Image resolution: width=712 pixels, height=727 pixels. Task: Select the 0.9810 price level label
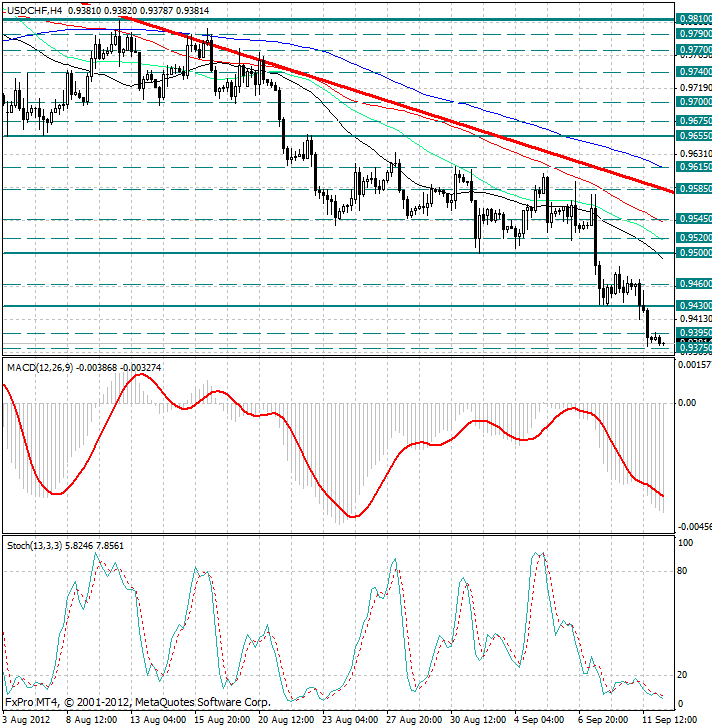pos(694,19)
